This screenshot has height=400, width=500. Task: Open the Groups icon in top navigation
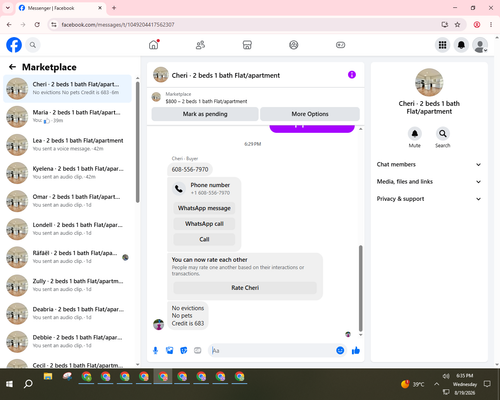(x=294, y=45)
